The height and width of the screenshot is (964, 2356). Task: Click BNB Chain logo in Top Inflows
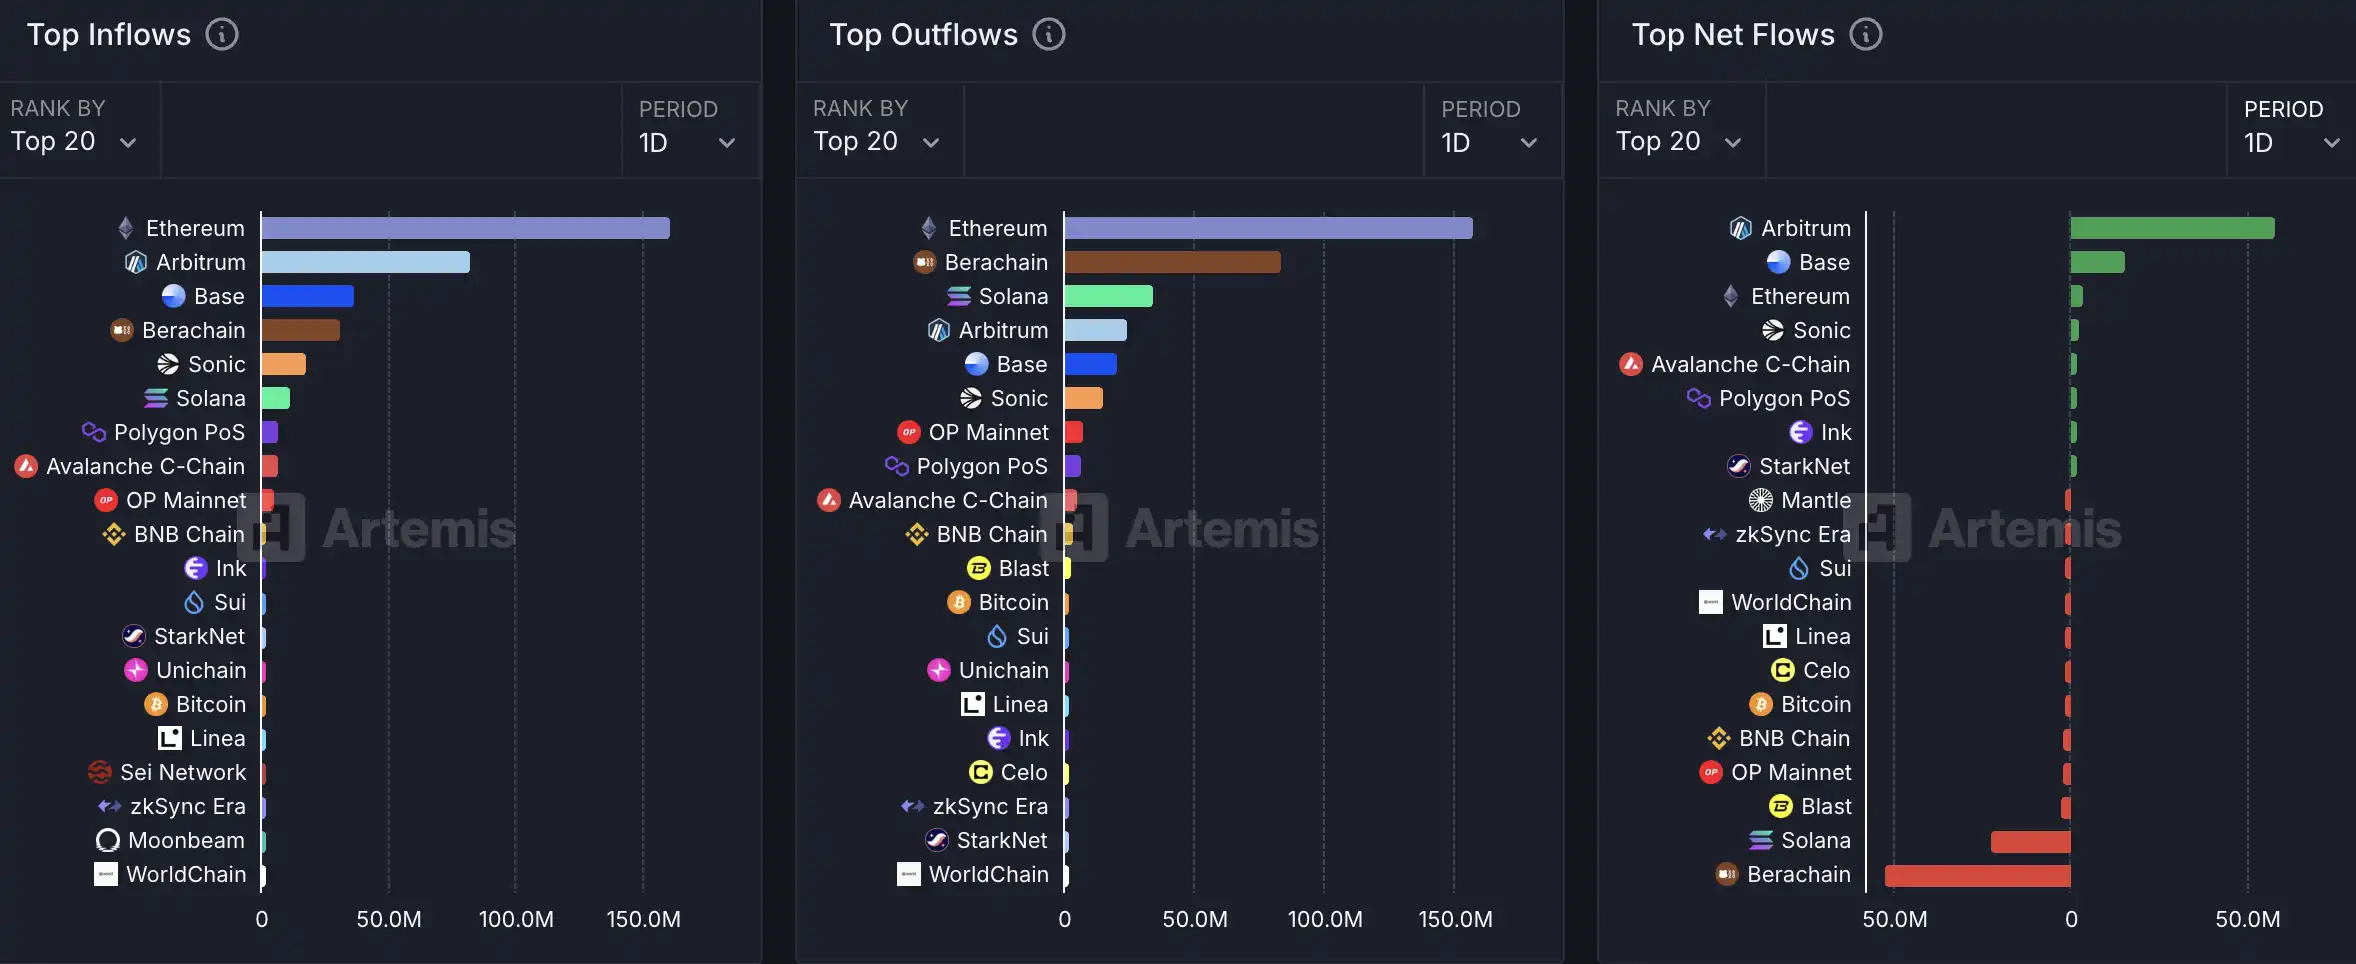click(x=114, y=534)
